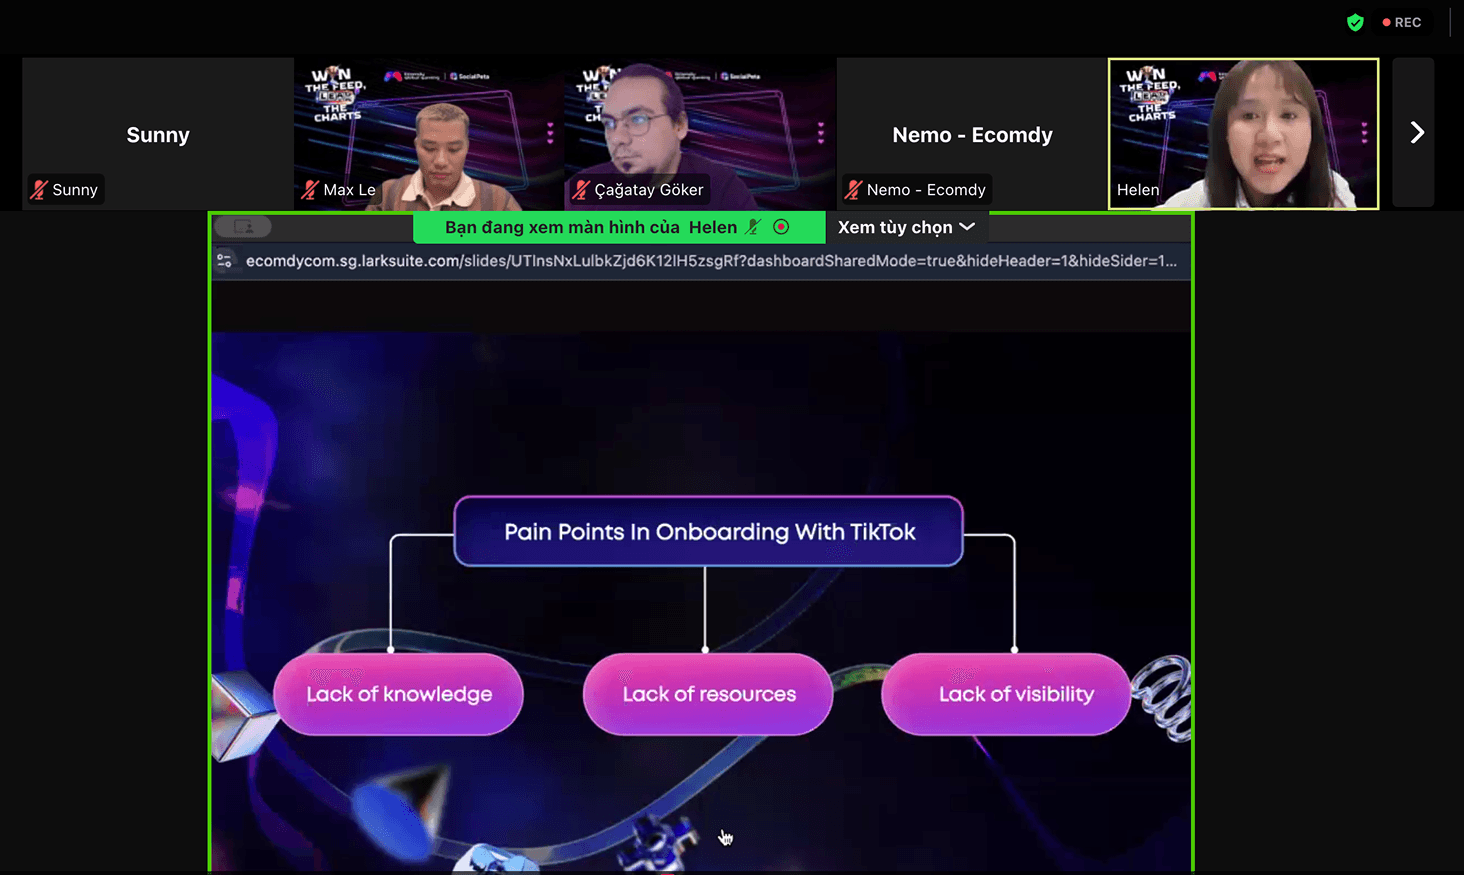Click Nemo - Ecomdy's muted mic icon
The width and height of the screenshot is (1464, 875).
point(855,189)
